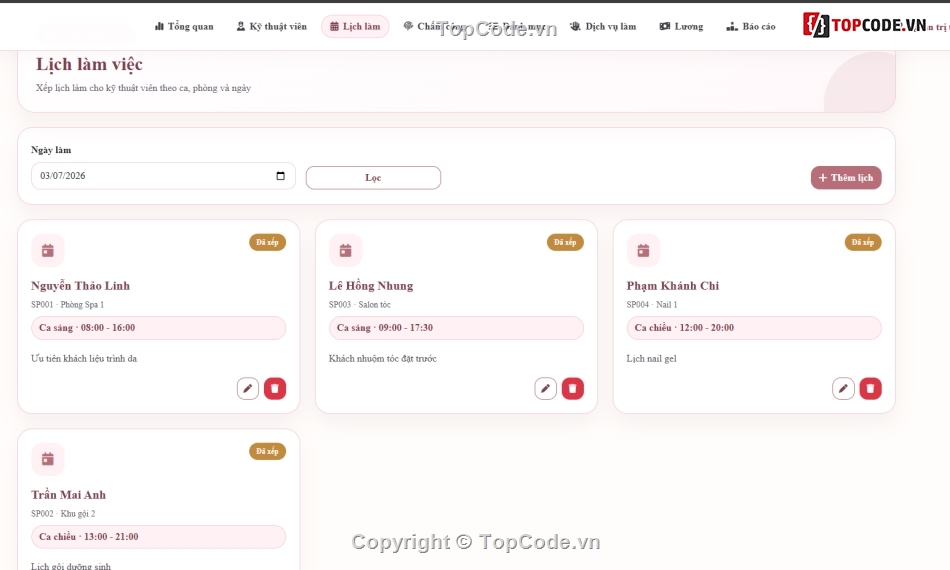Delete Nguyễn Thảo Linh's schedule entry
The image size is (950, 570).
click(x=275, y=388)
